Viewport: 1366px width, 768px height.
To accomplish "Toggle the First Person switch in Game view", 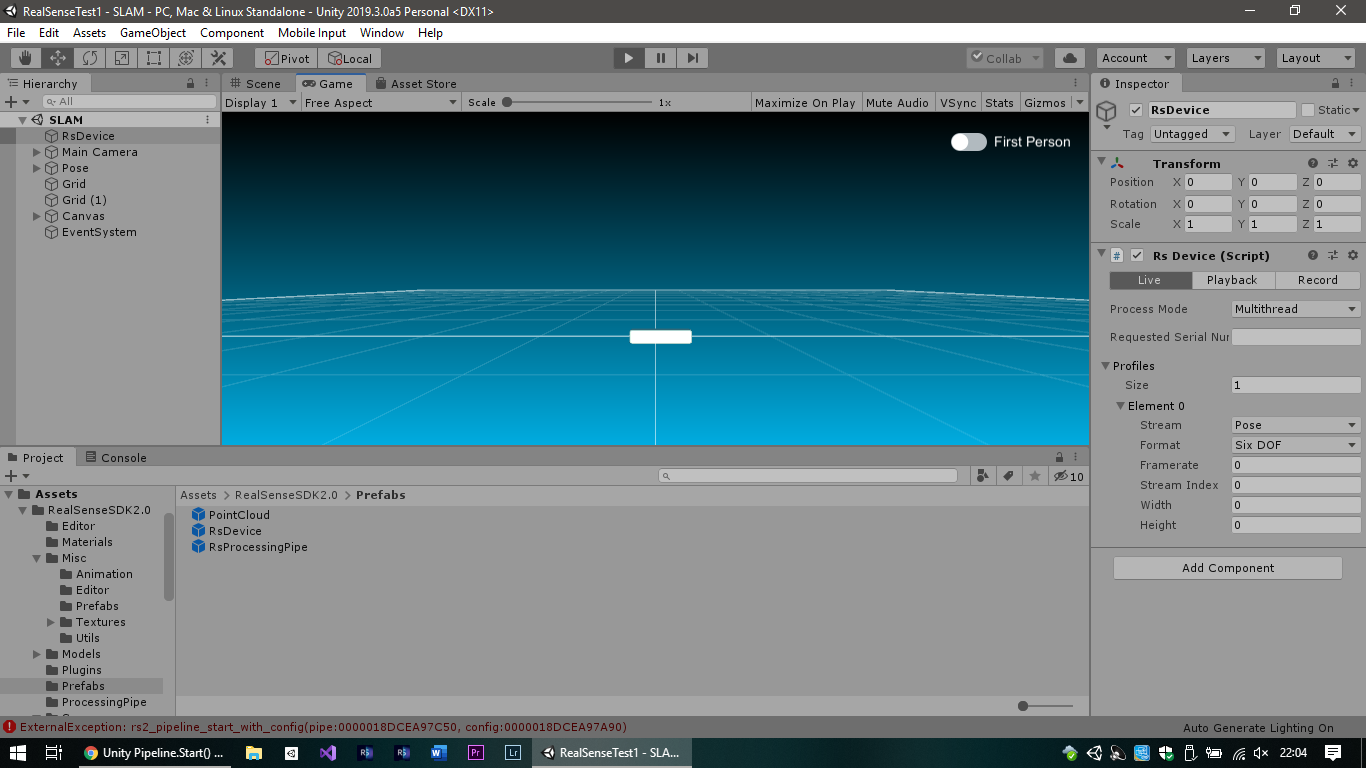I will [967, 142].
